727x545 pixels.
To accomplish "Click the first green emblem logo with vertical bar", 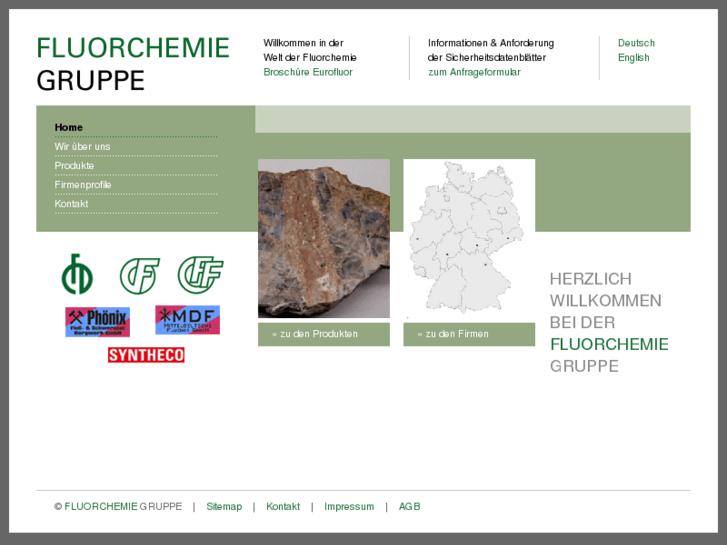I will (77, 274).
